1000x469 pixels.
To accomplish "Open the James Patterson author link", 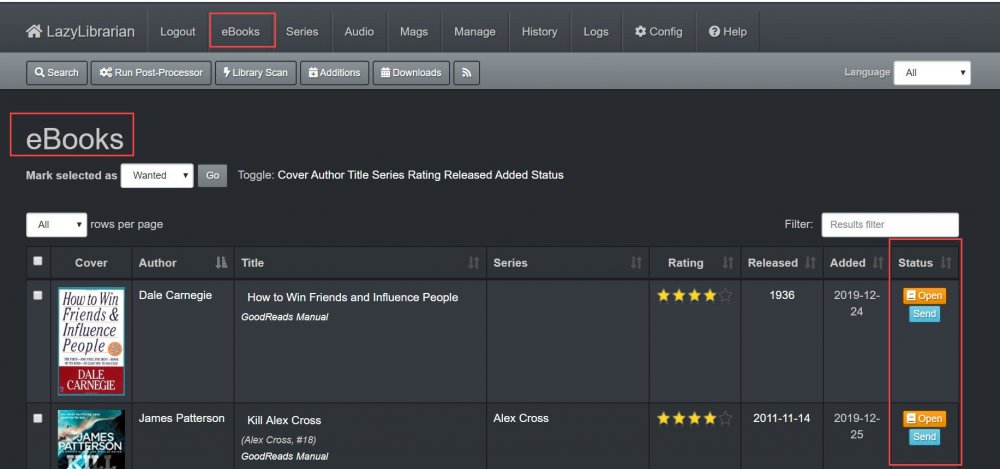I will click(x=182, y=418).
